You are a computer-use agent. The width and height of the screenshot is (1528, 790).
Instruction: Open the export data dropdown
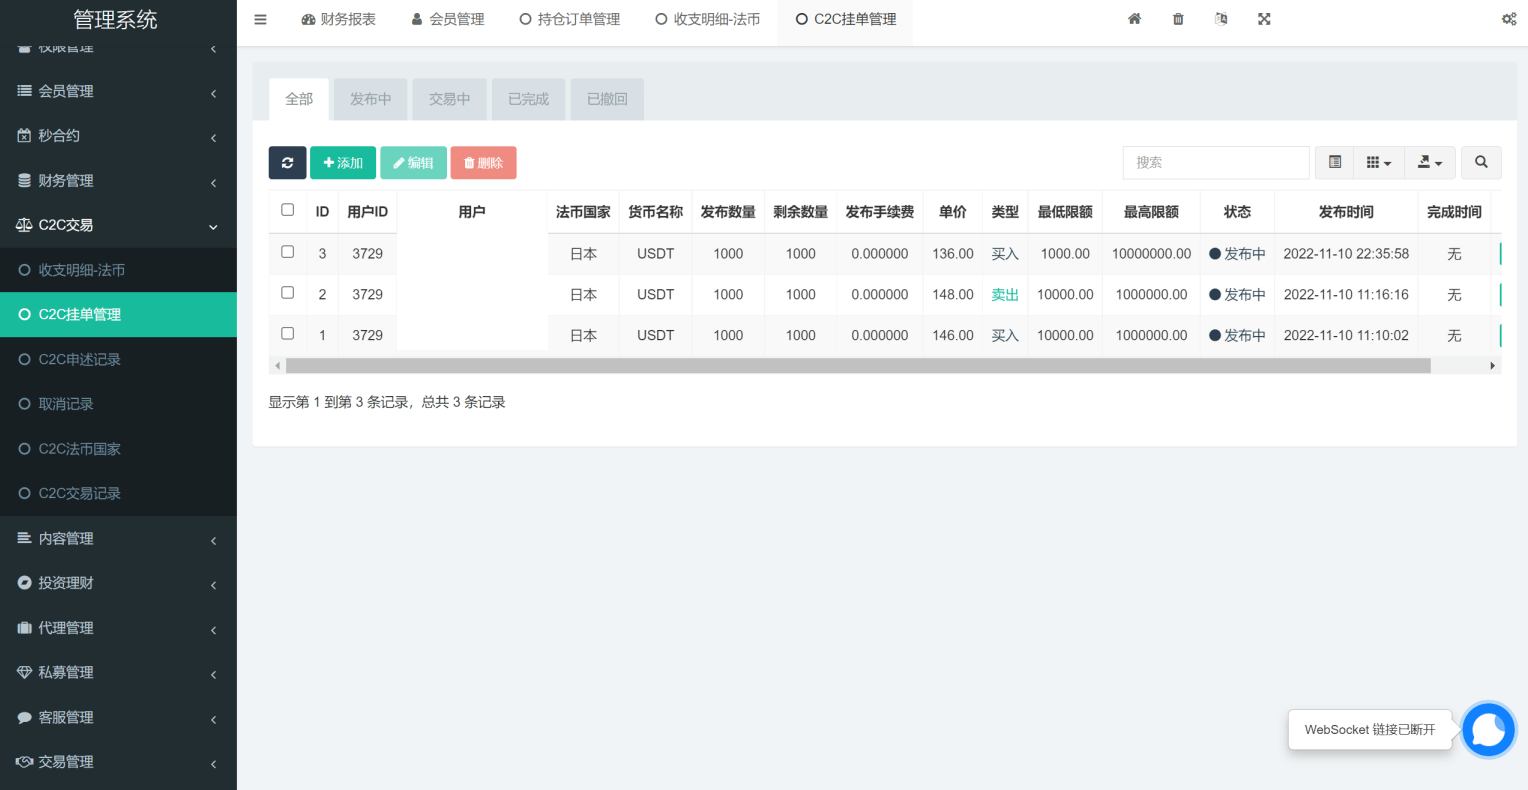coord(1430,162)
